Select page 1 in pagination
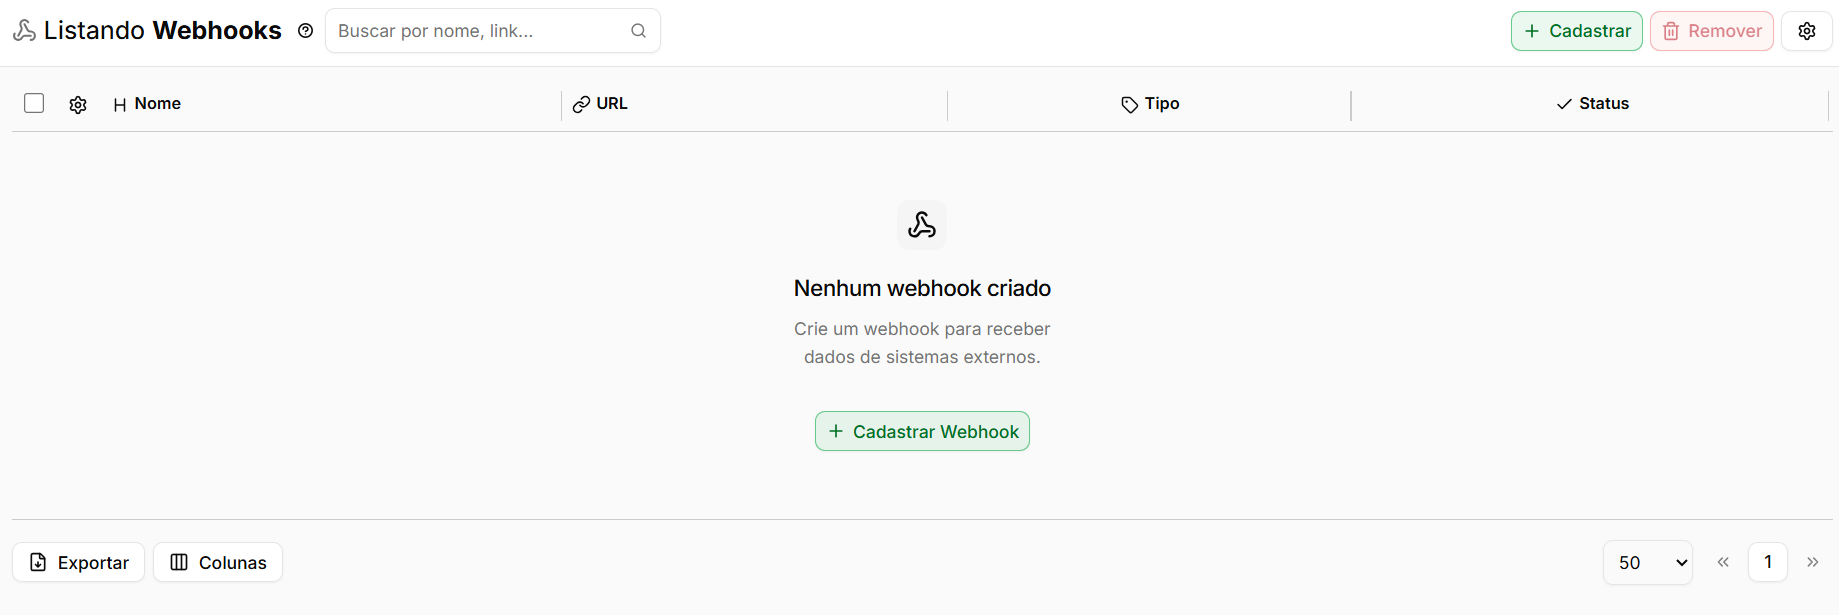This screenshot has width=1839, height=615. pos(1768,562)
